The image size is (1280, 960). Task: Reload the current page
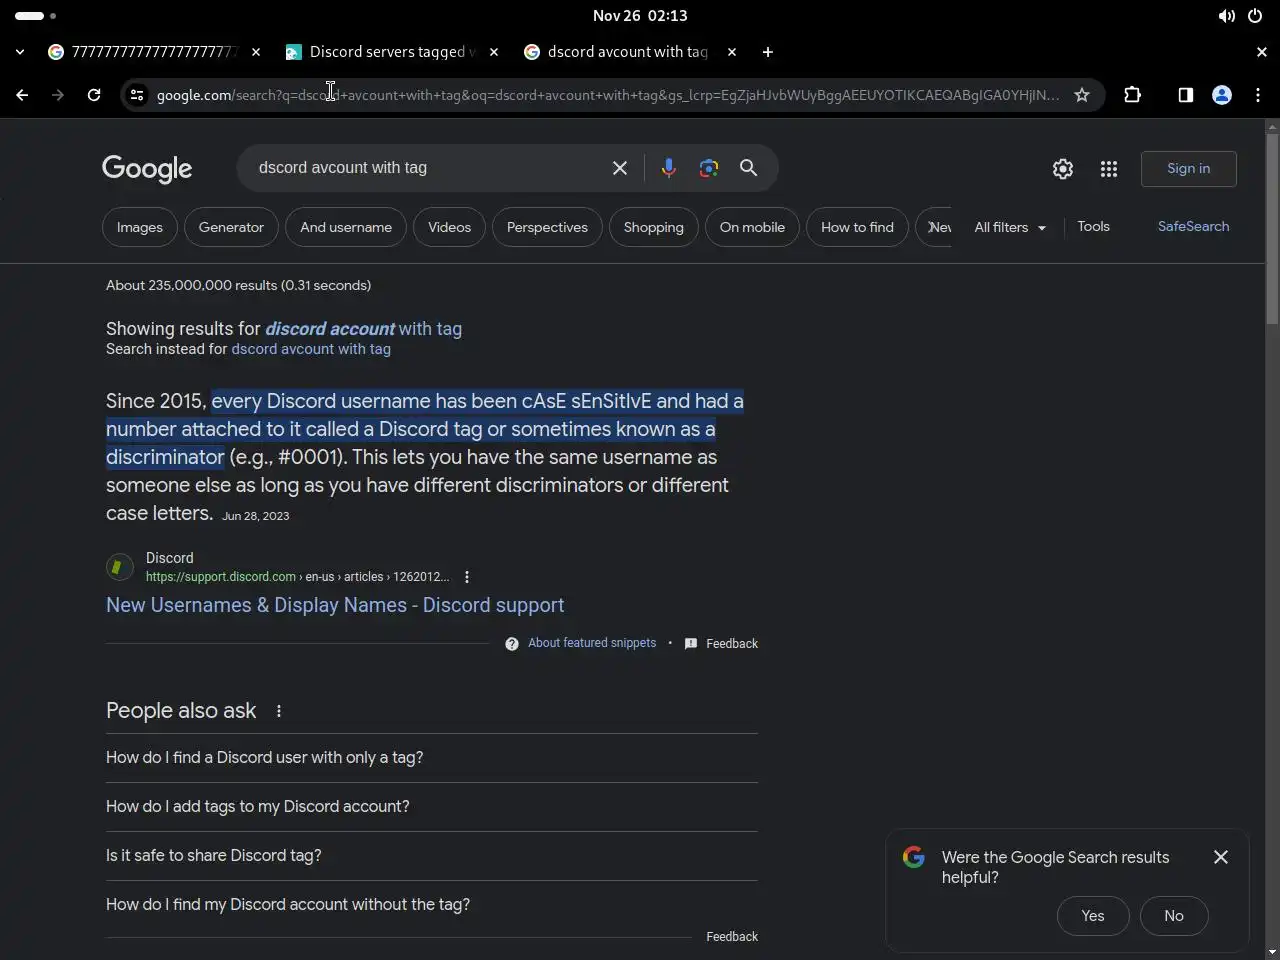point(94,95)
